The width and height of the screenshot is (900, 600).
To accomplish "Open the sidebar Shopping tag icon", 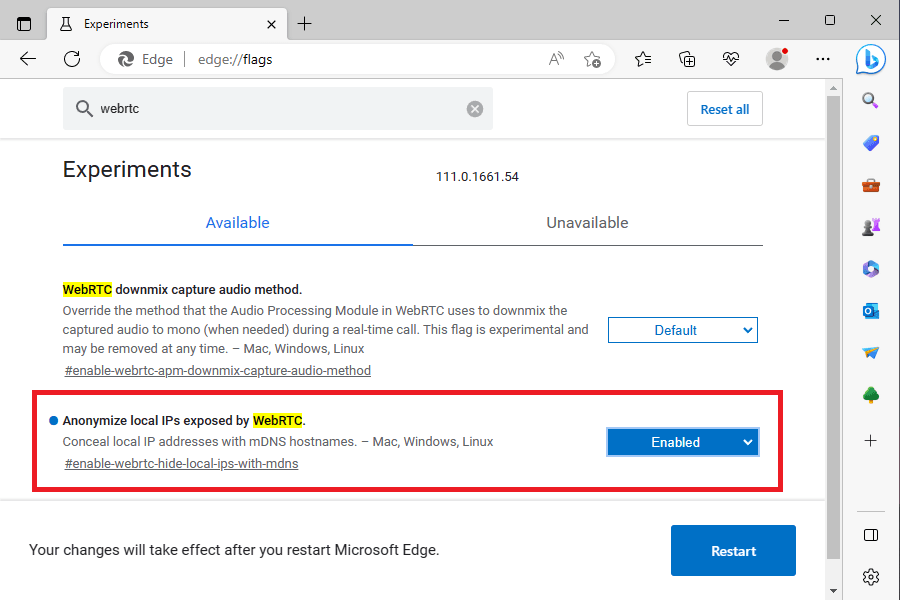I will (871, 143).
